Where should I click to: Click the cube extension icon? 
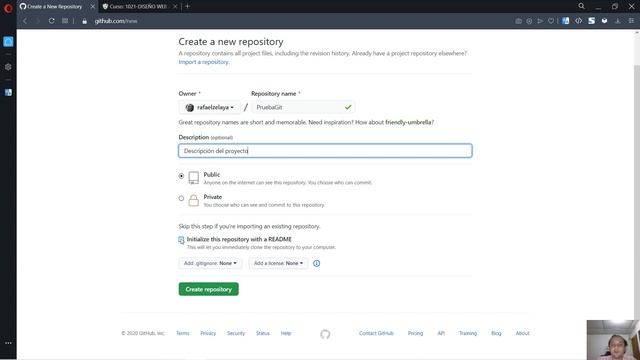pos(604,21)
